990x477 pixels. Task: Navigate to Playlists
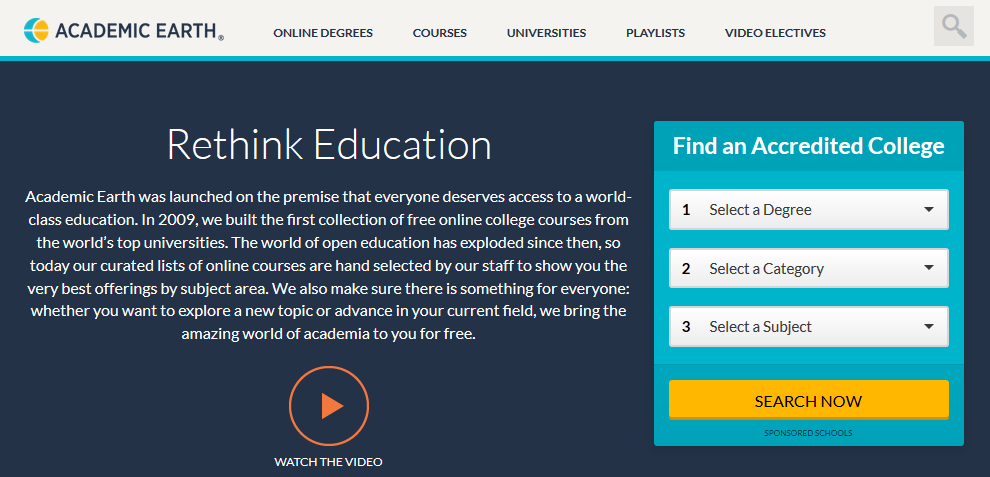click(x=655, y=33)
